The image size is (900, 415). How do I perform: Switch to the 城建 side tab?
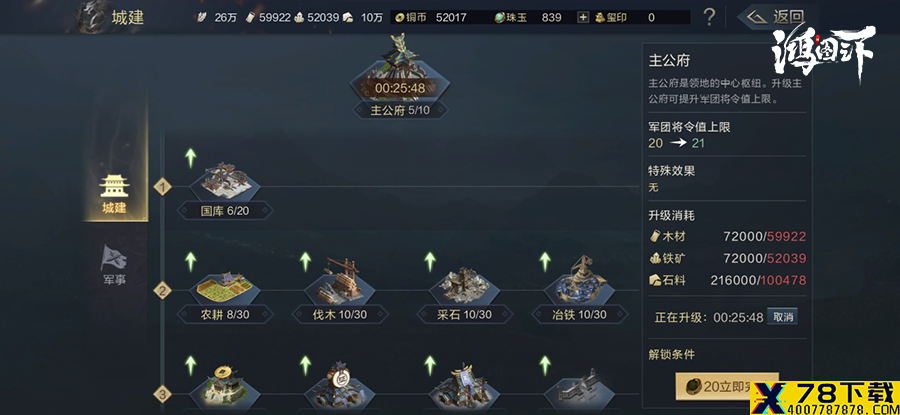[x=115, y=193]
